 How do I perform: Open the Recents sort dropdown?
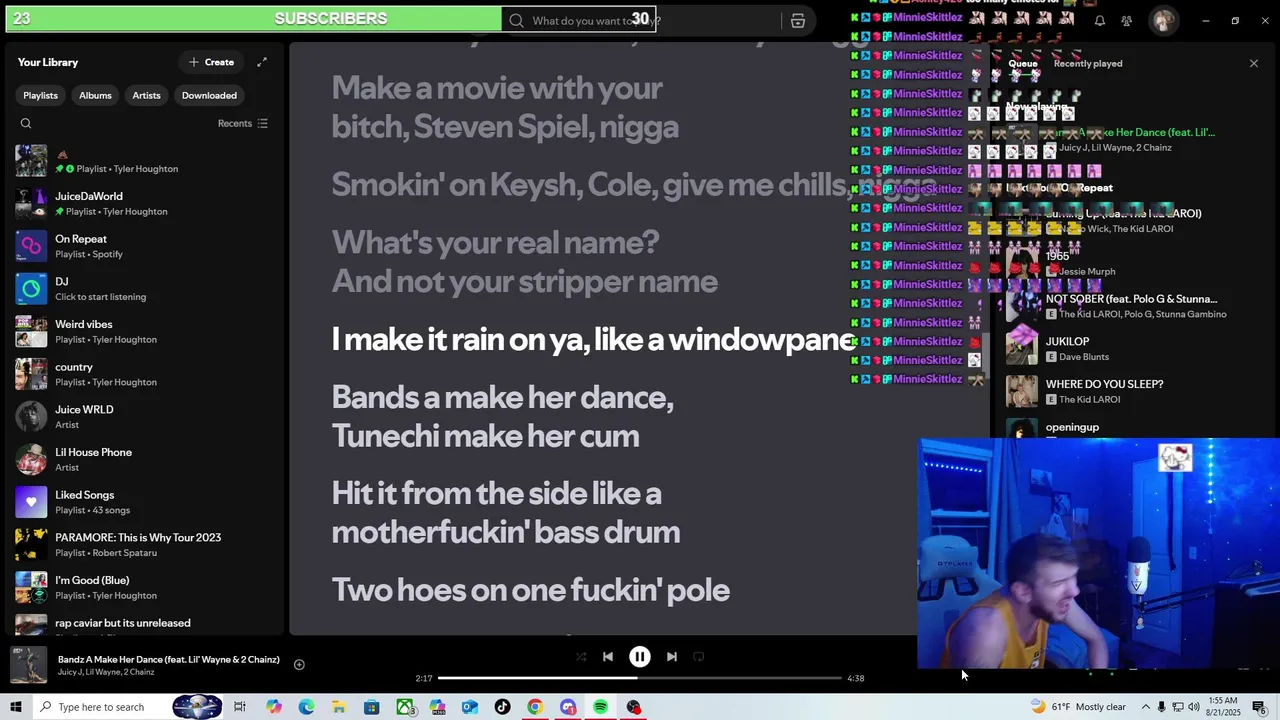tap(243, 124)
